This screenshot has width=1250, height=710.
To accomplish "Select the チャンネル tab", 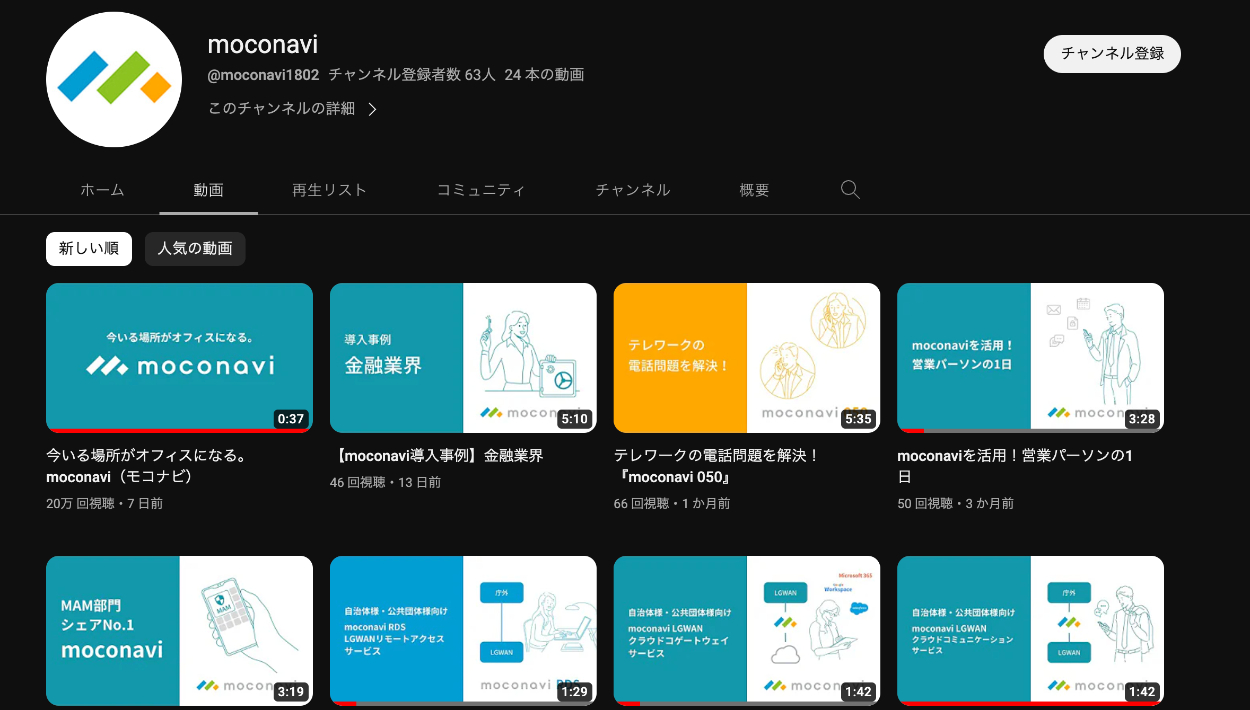I will point(632,190).
